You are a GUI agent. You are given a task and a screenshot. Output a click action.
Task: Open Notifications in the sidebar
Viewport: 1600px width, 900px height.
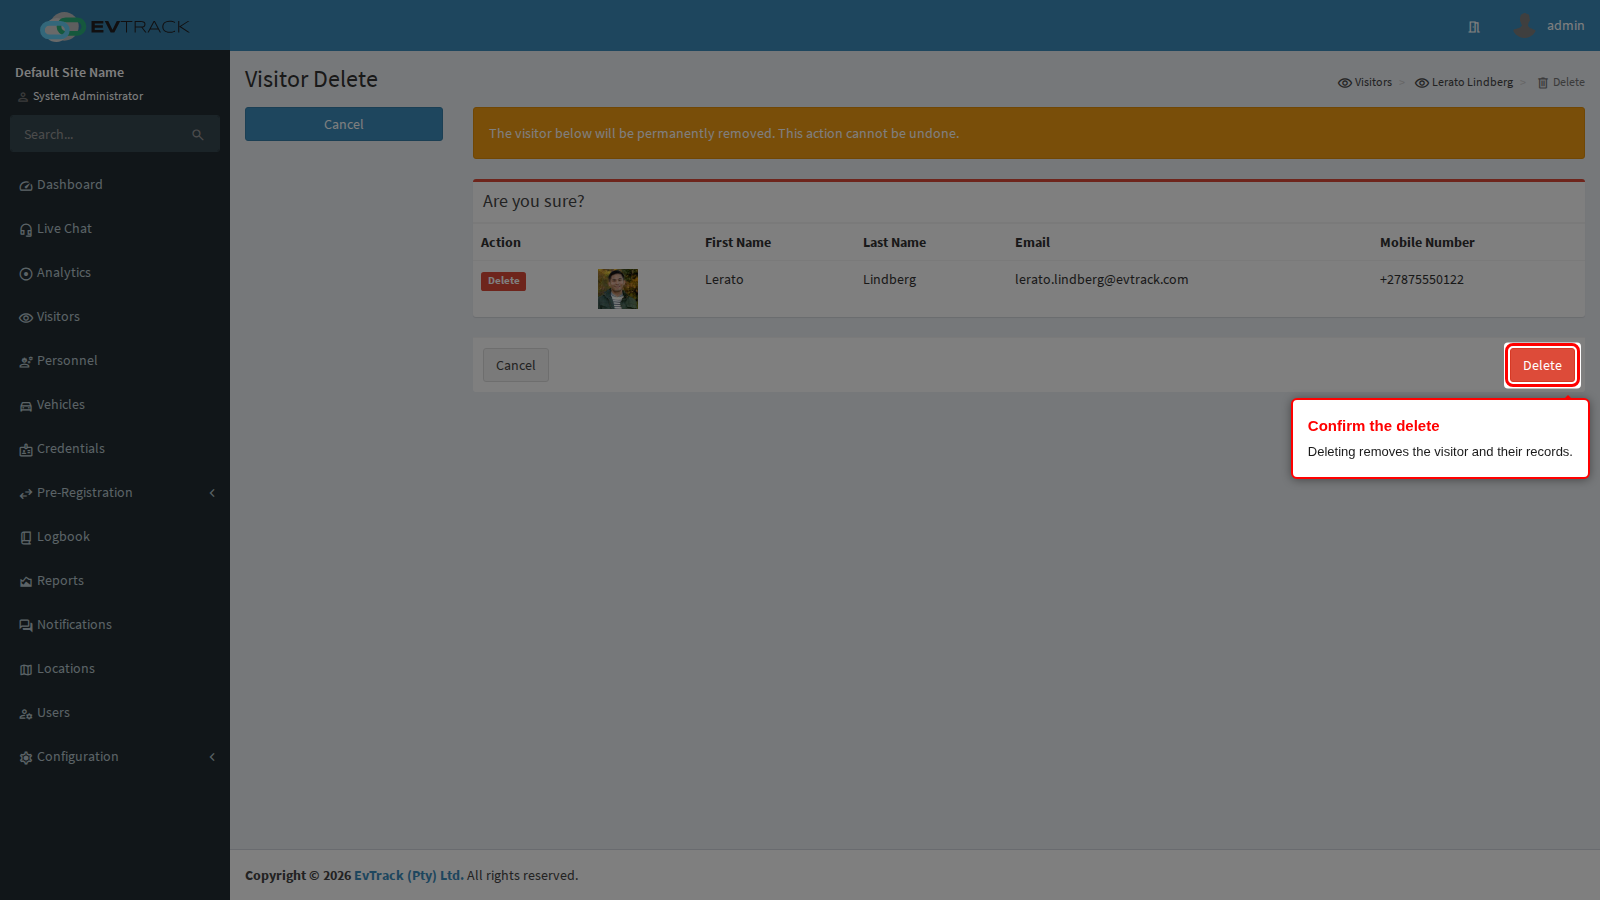pos(115,625)
